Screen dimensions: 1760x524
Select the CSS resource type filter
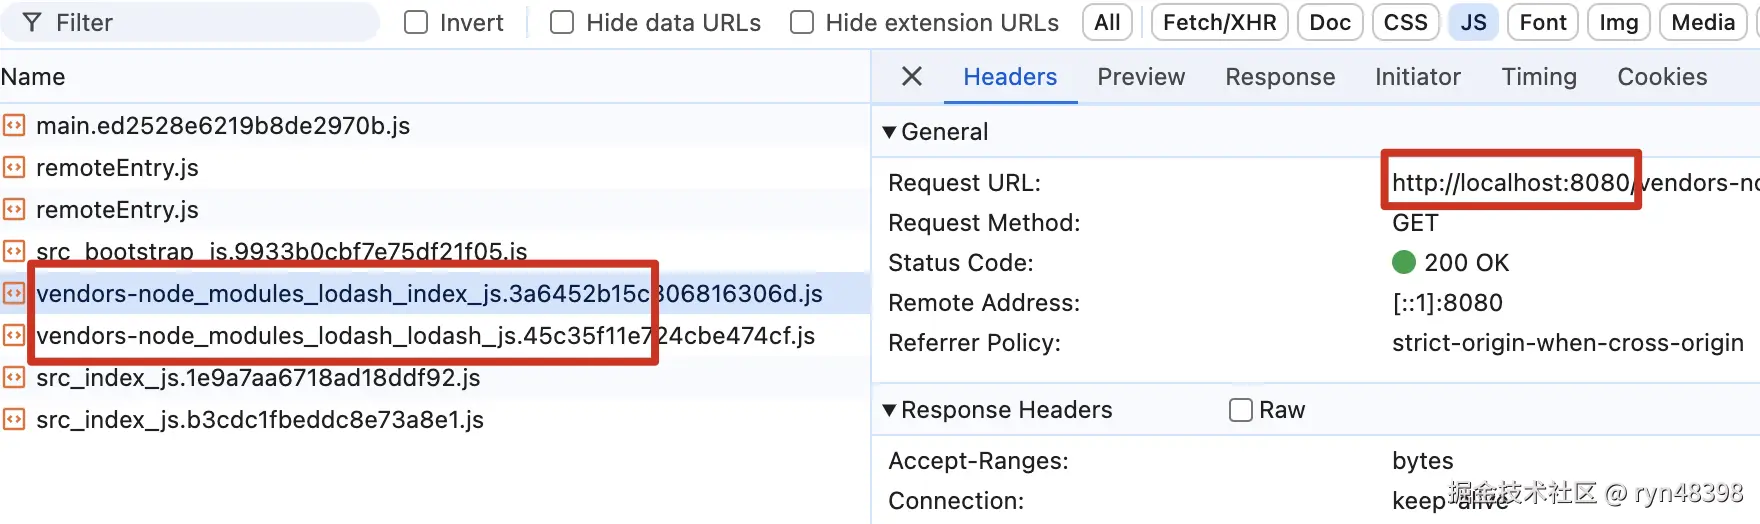(1405, 22)
